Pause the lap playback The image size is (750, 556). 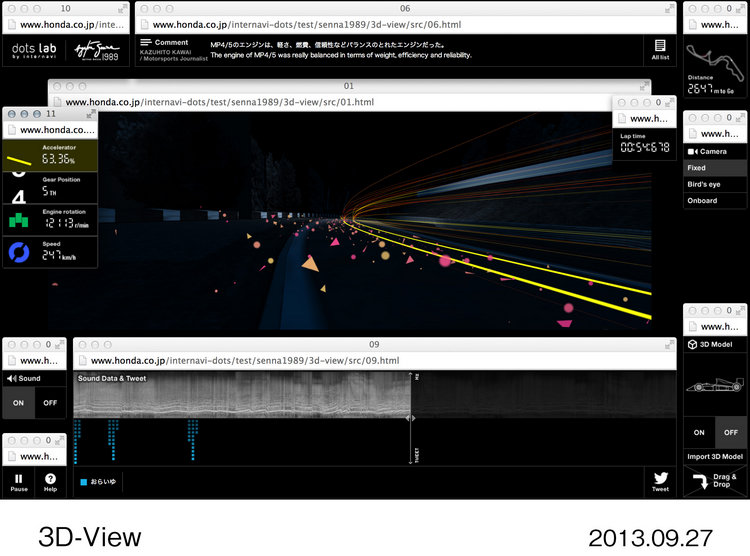(19, 480)
